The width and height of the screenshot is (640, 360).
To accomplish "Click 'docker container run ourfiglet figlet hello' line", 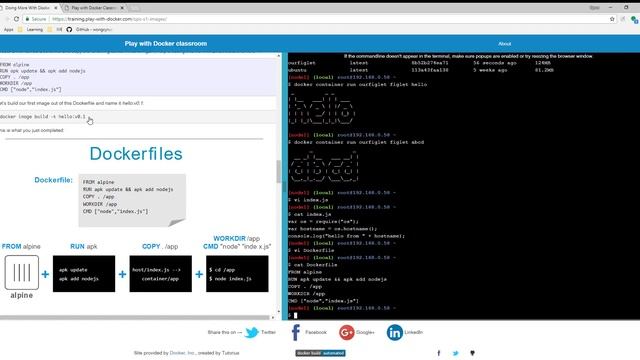I will pos(358,84).
